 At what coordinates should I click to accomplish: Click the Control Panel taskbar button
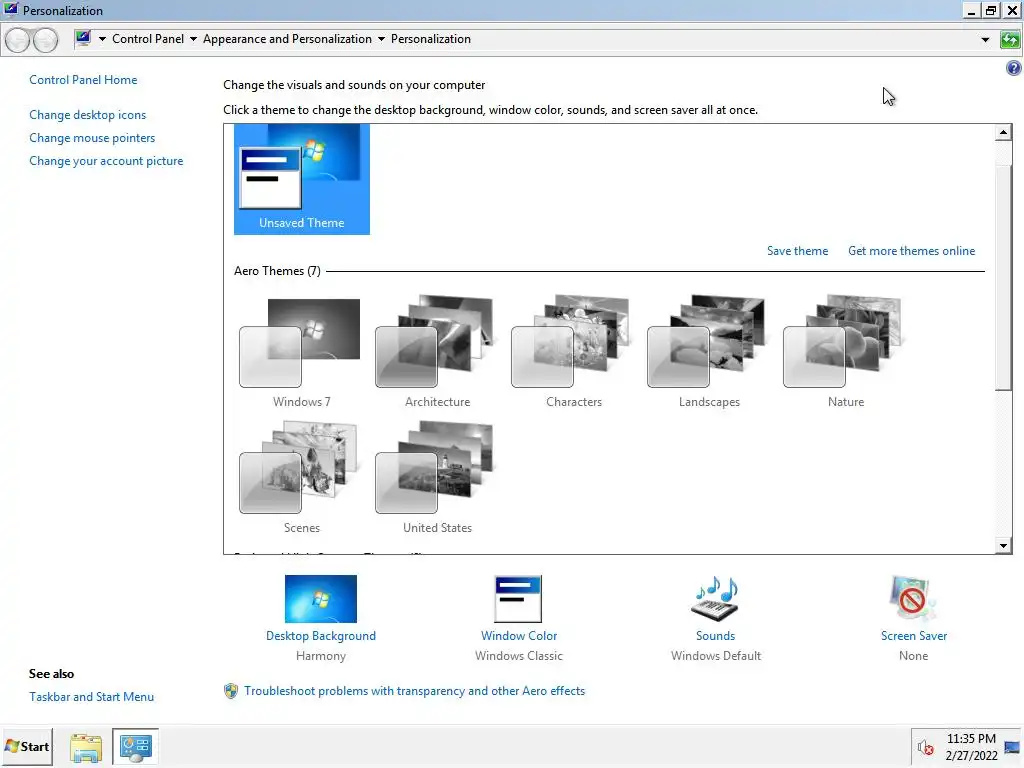pos(136,747)
